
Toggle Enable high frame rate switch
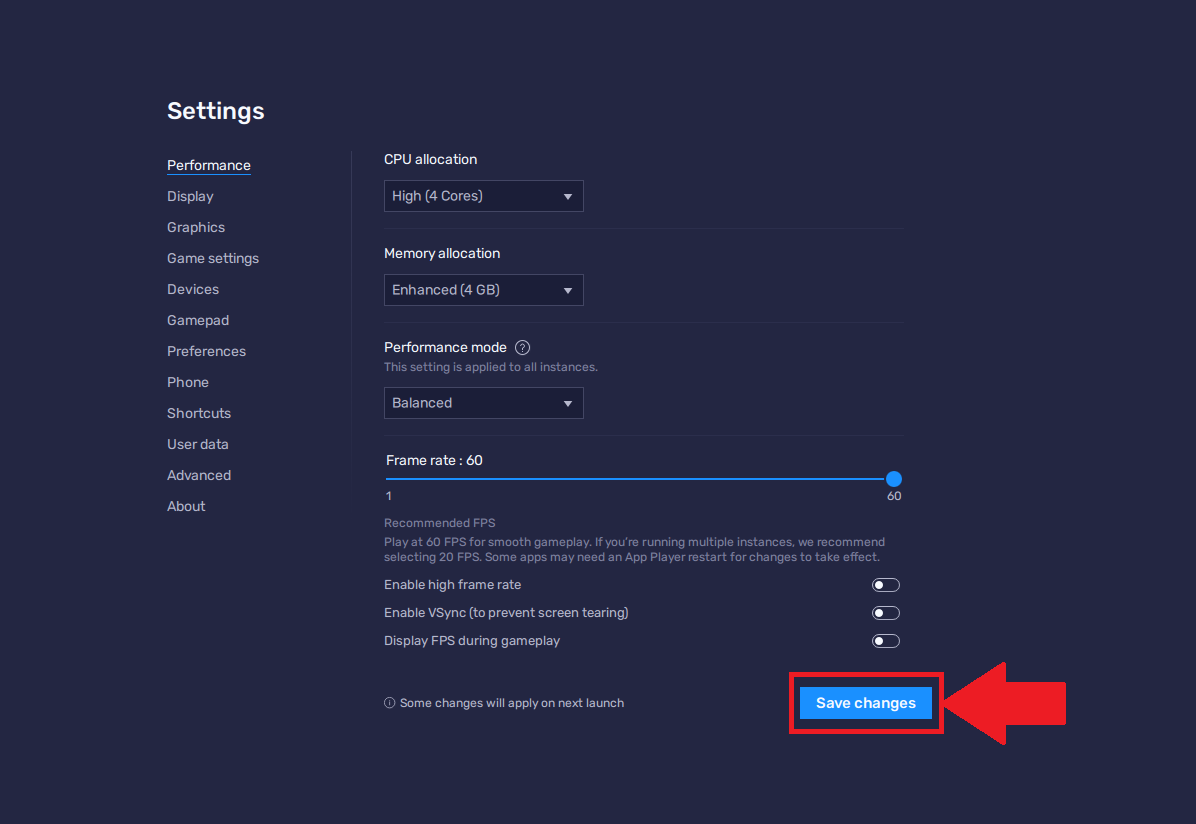pos(885,585)
